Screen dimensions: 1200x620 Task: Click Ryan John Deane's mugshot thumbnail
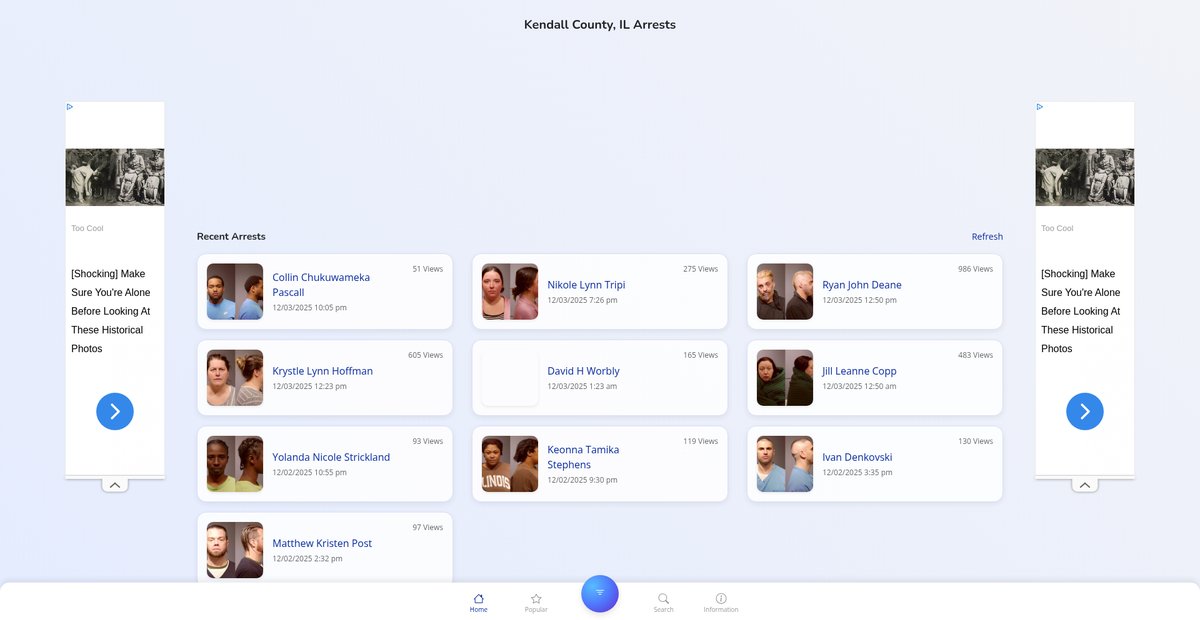pos(785,292)
